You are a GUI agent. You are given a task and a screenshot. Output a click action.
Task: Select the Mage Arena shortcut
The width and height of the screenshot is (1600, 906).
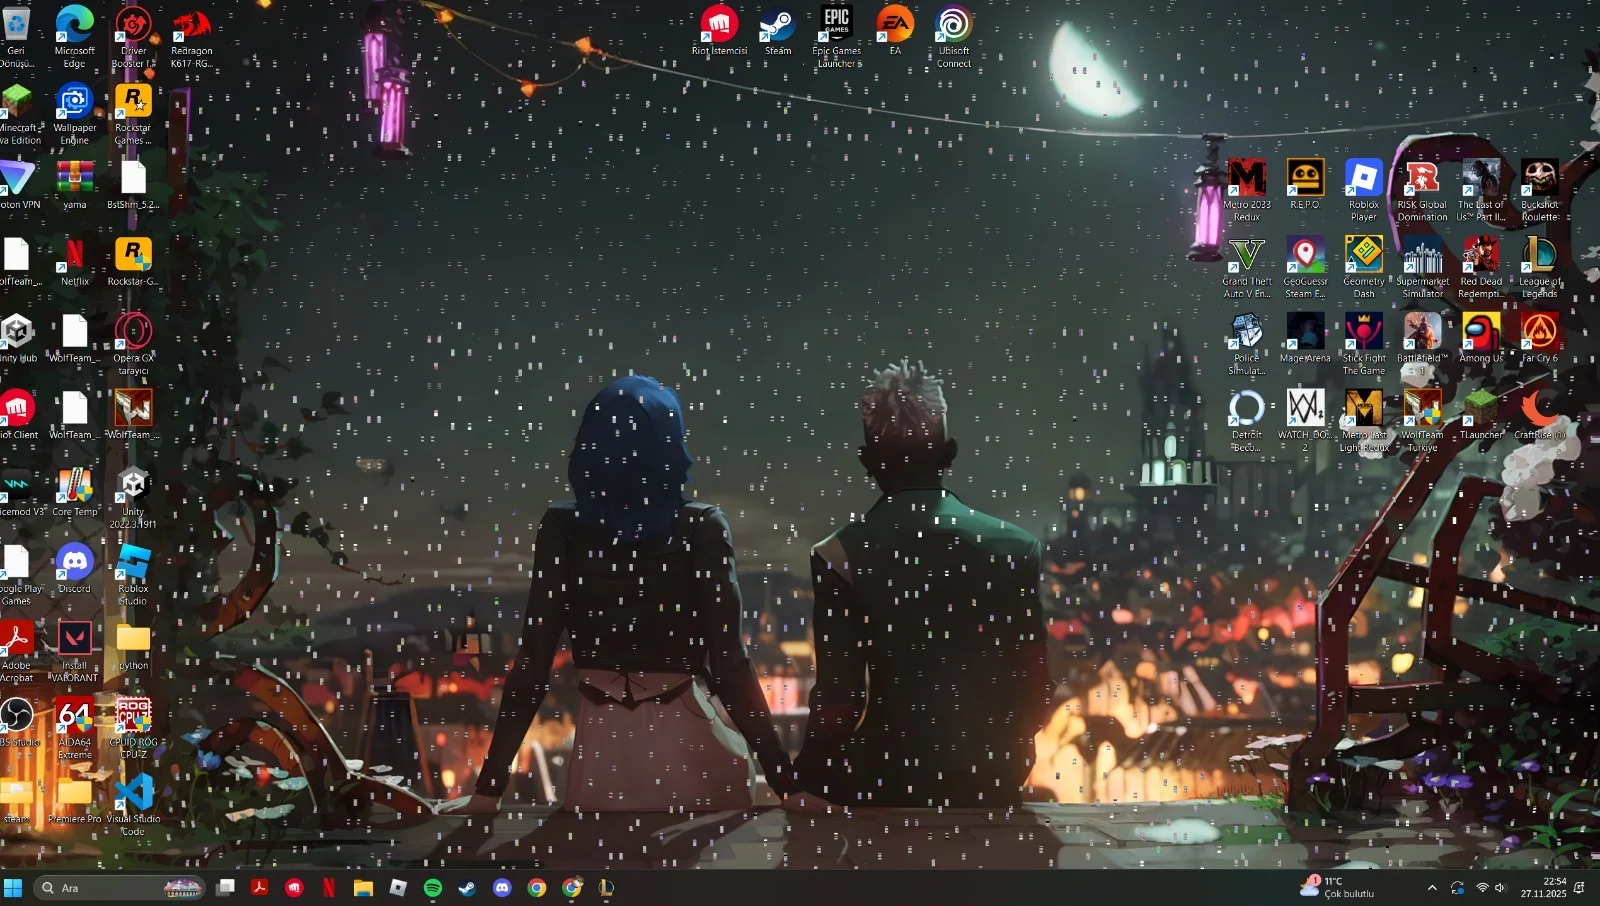[x=1305, y=338]
